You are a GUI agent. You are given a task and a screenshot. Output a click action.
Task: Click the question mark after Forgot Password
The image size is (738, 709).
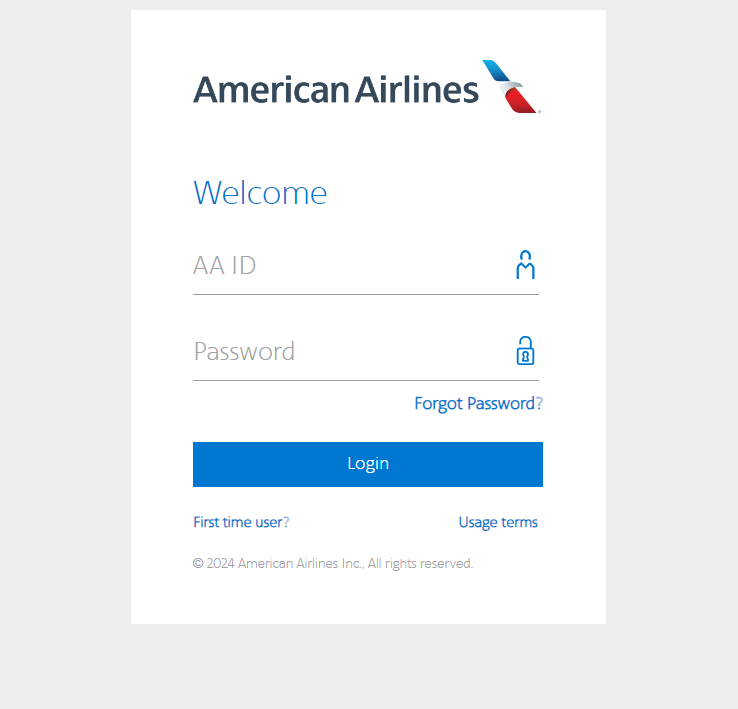click(x=539, y=403)
